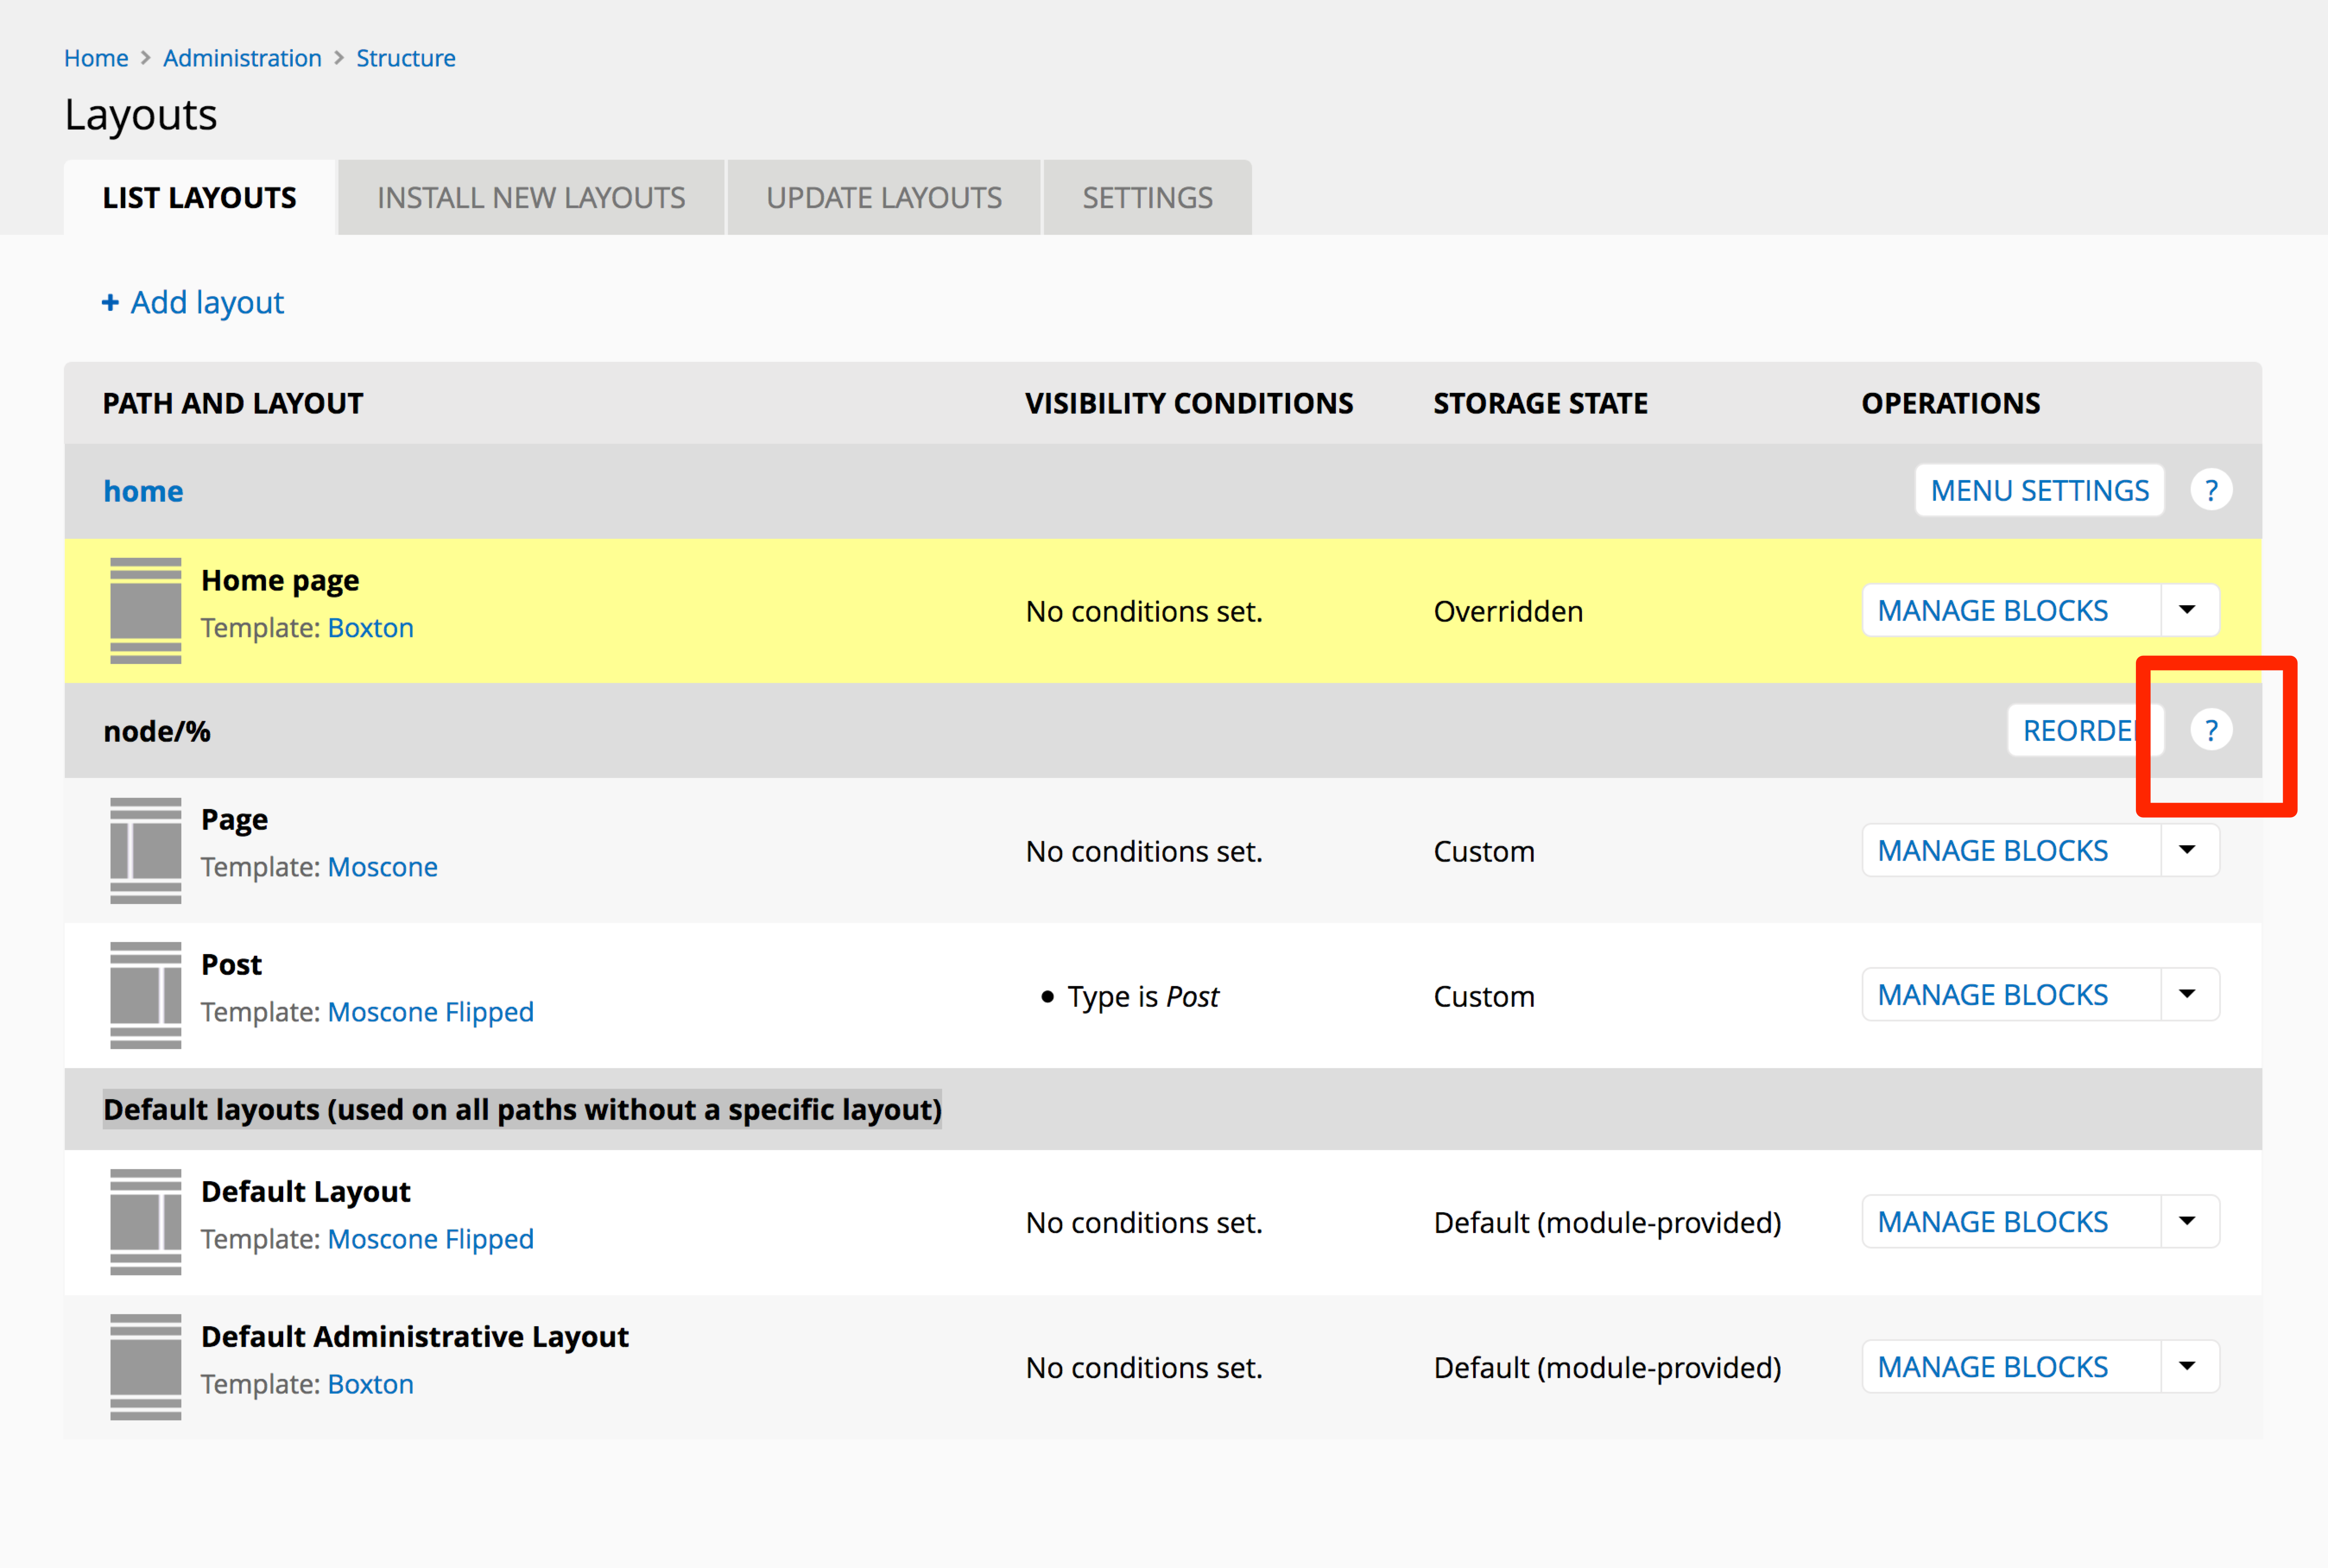
Task: Click the 'Type is Post' condition text
Action: coord(1143,997)
